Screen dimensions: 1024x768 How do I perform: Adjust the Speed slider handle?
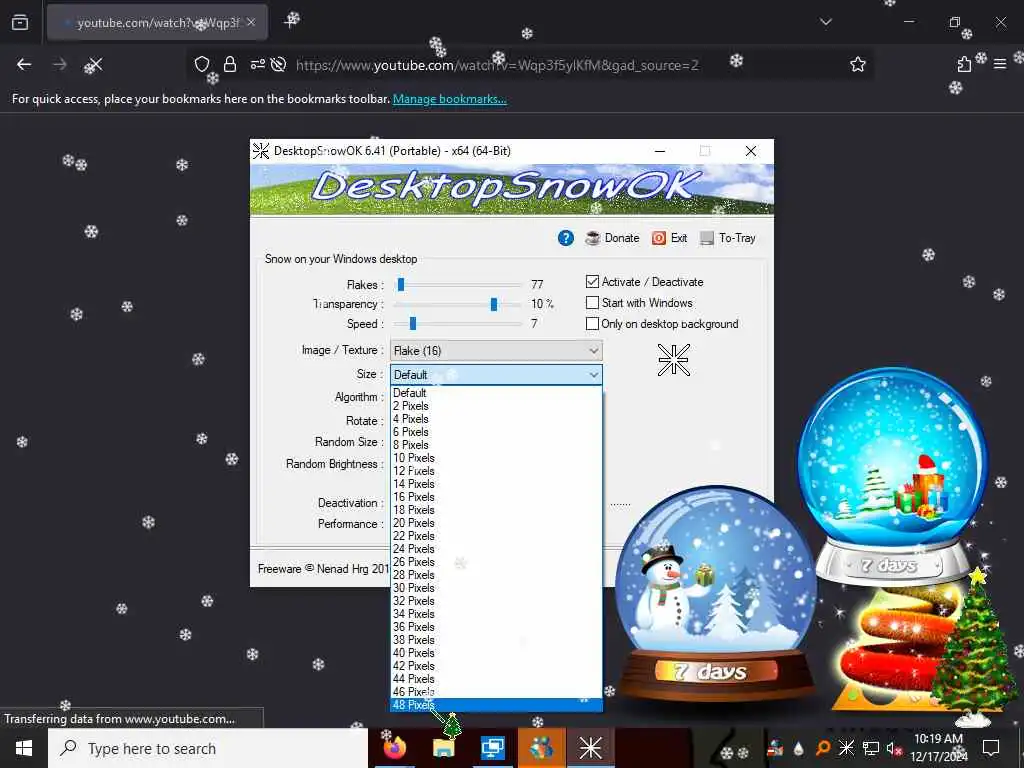click(413, 323)
